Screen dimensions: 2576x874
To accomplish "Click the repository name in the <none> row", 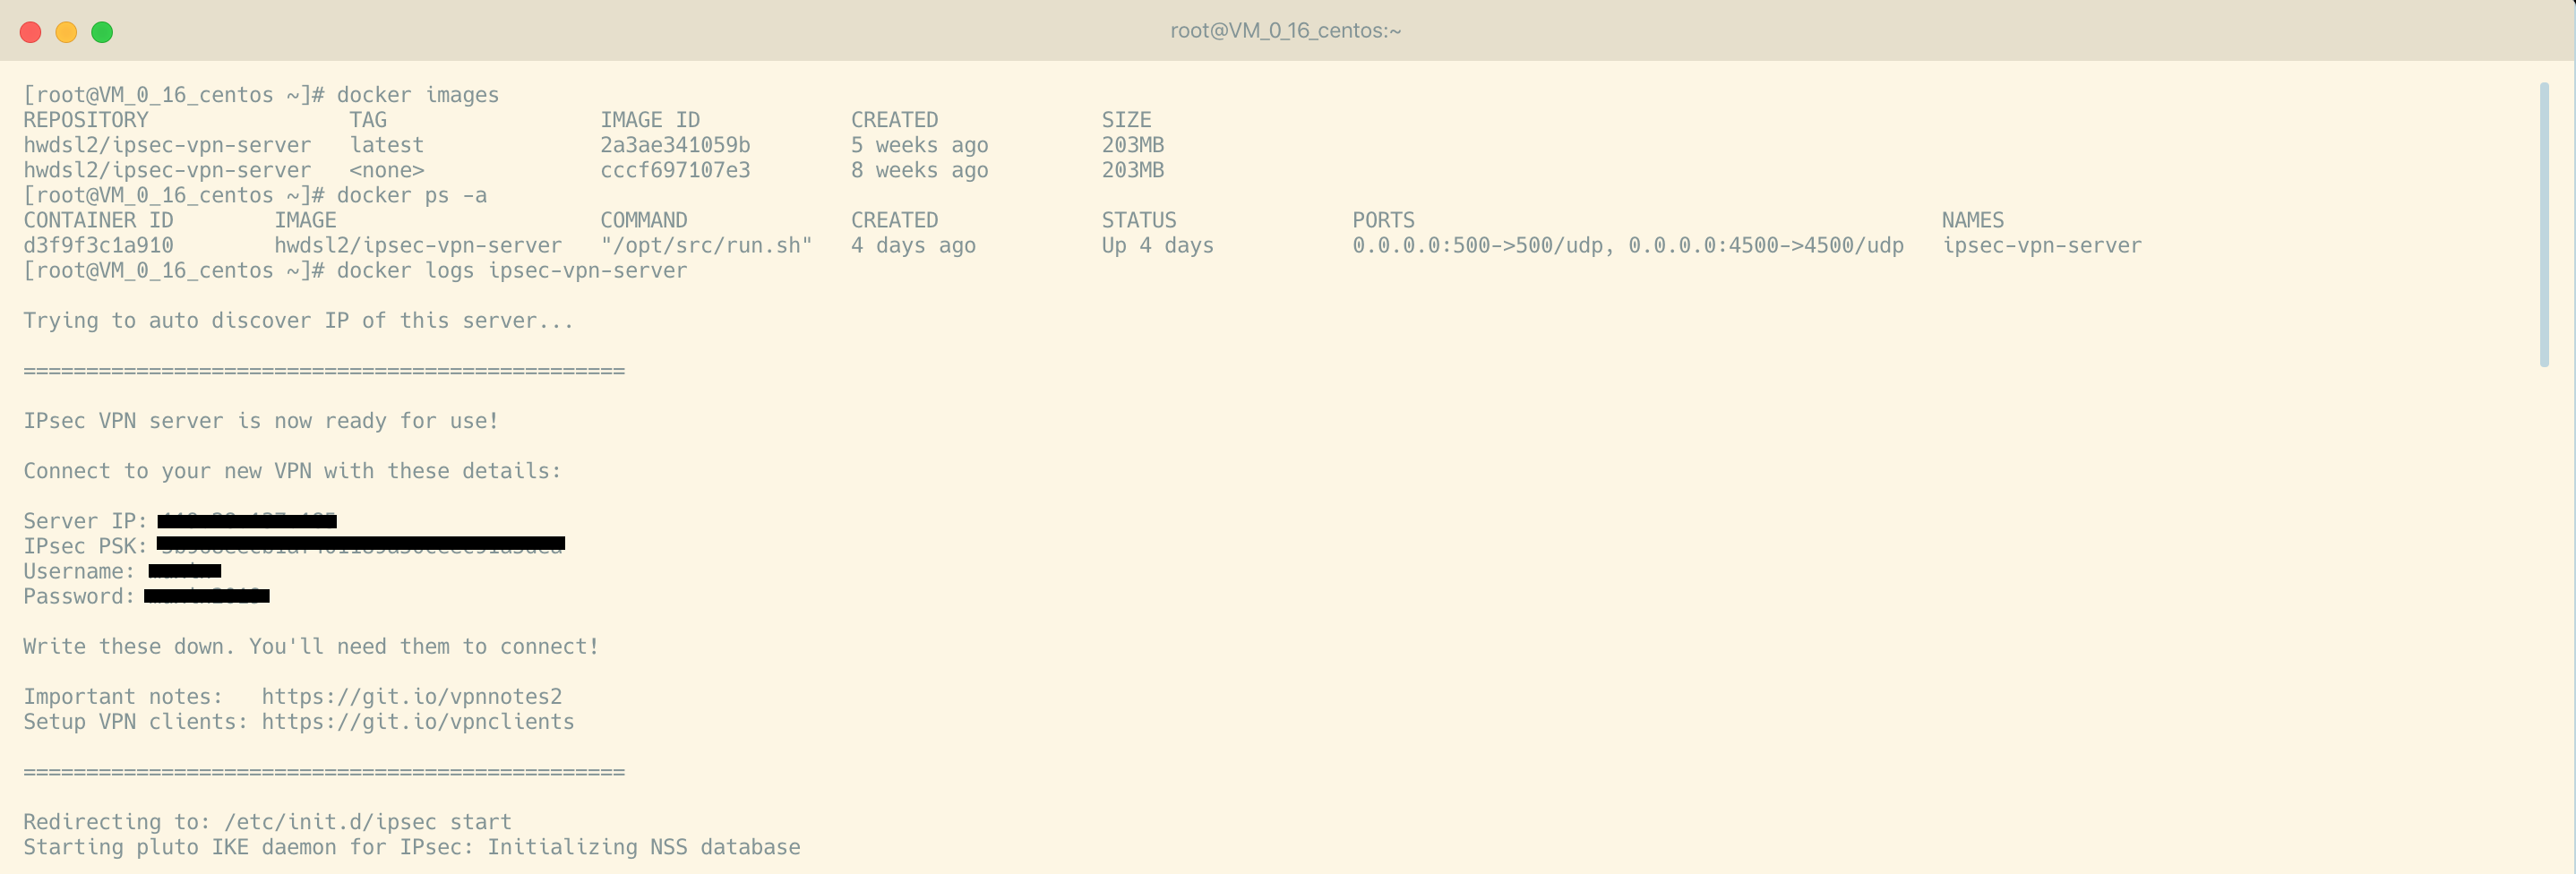I will click(x=167, y=170).
